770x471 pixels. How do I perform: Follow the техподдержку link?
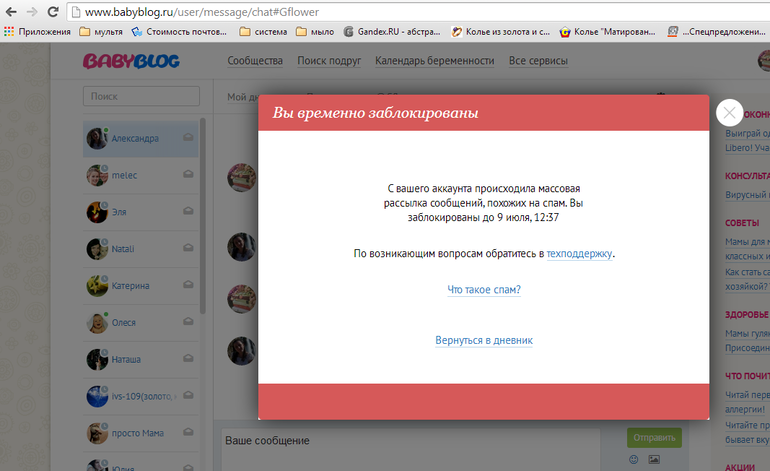579,253
